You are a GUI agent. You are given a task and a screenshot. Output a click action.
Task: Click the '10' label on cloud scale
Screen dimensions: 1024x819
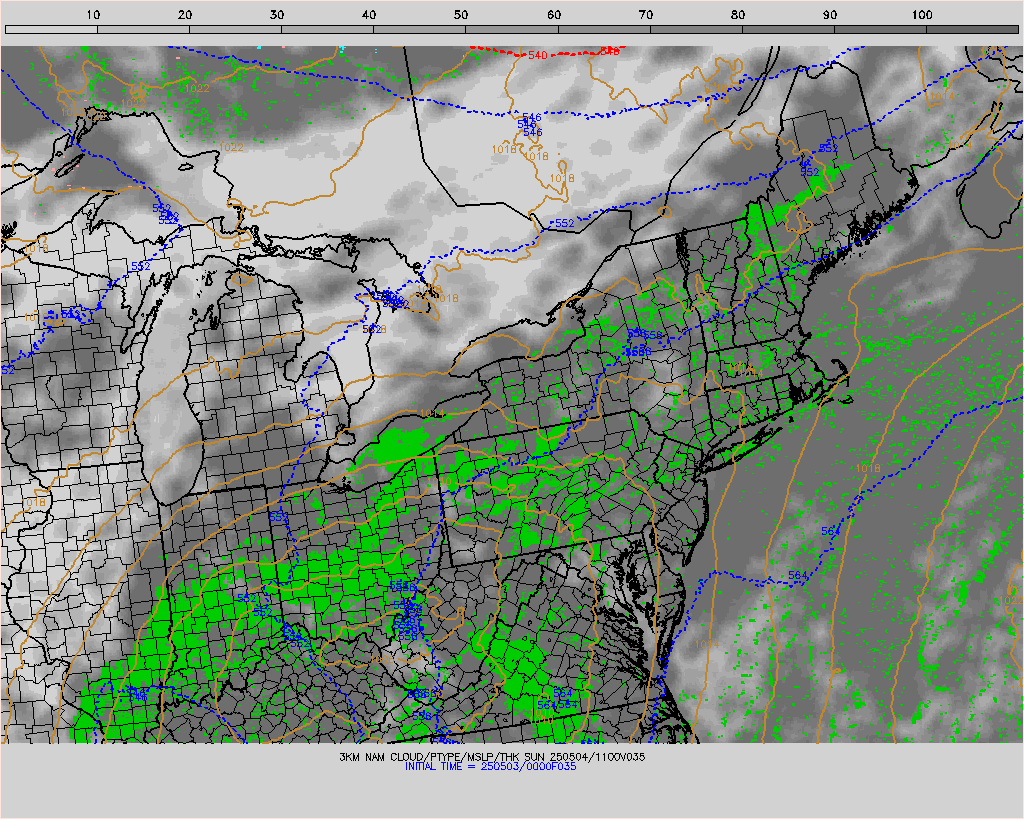tap(93, 15)
